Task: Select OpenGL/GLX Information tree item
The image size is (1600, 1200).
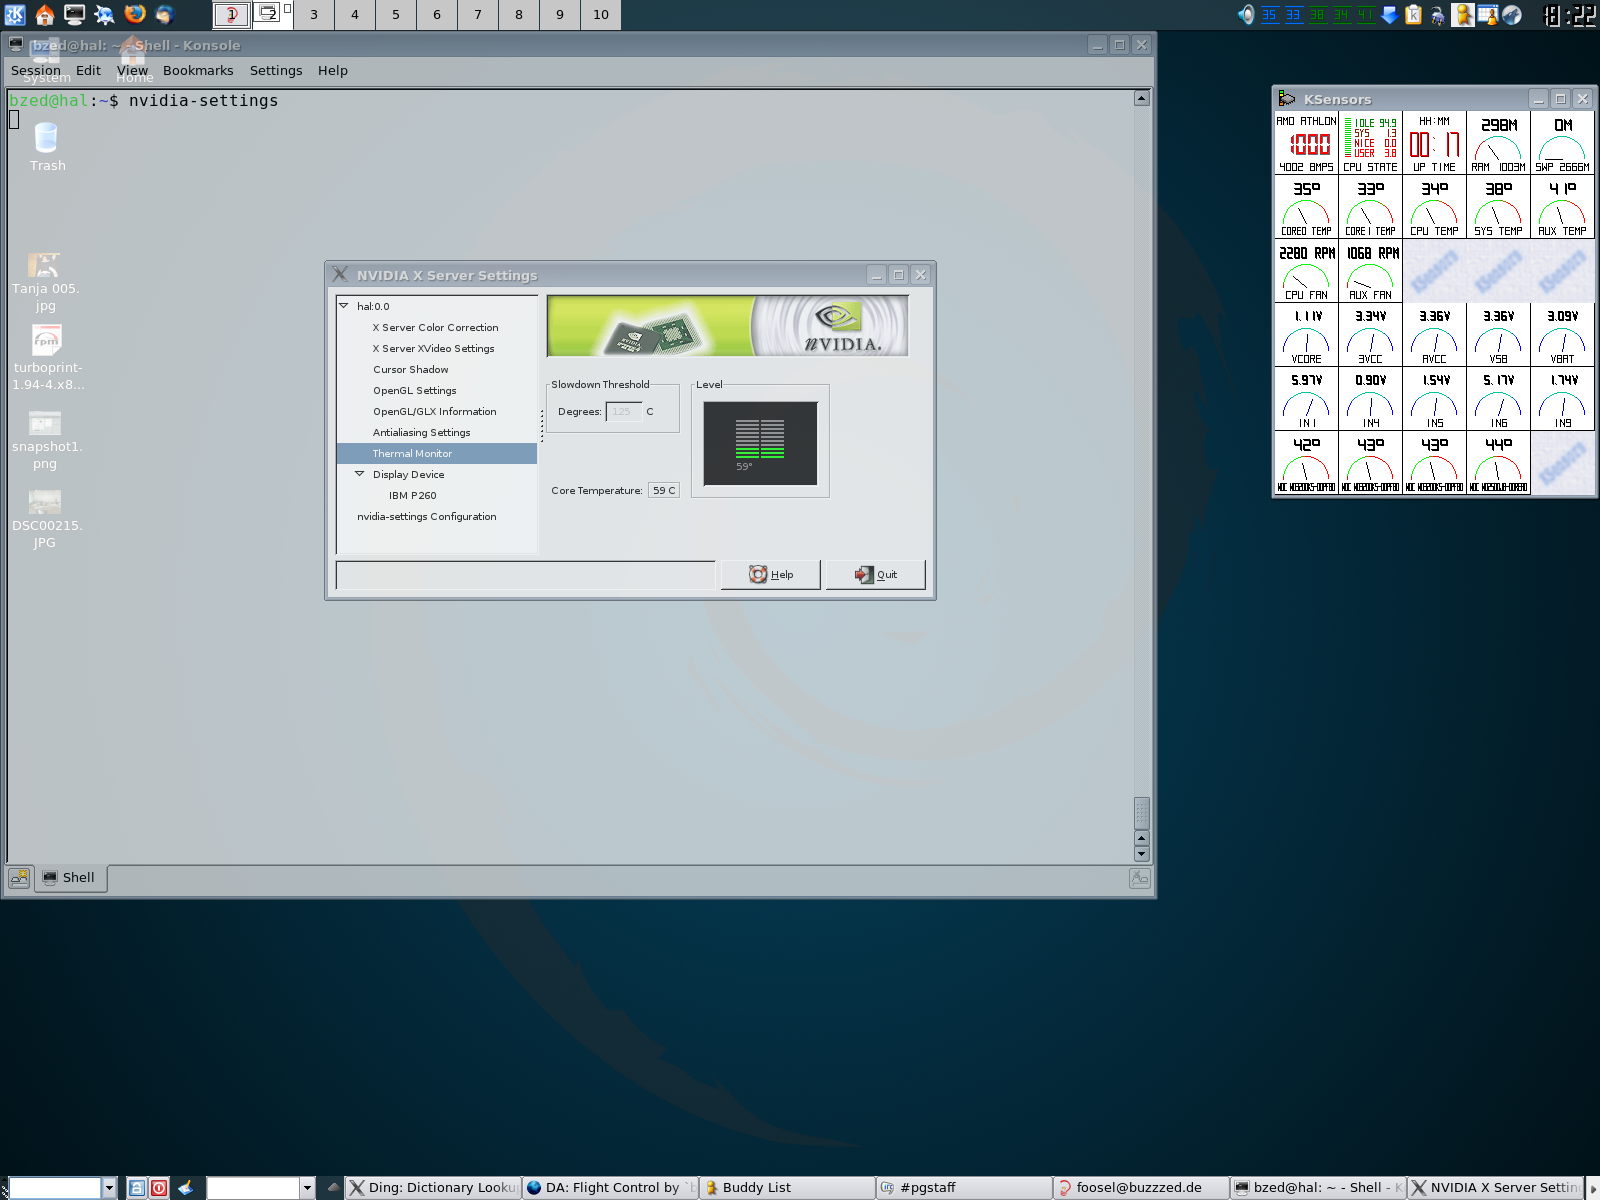Action: click(434, 411)
